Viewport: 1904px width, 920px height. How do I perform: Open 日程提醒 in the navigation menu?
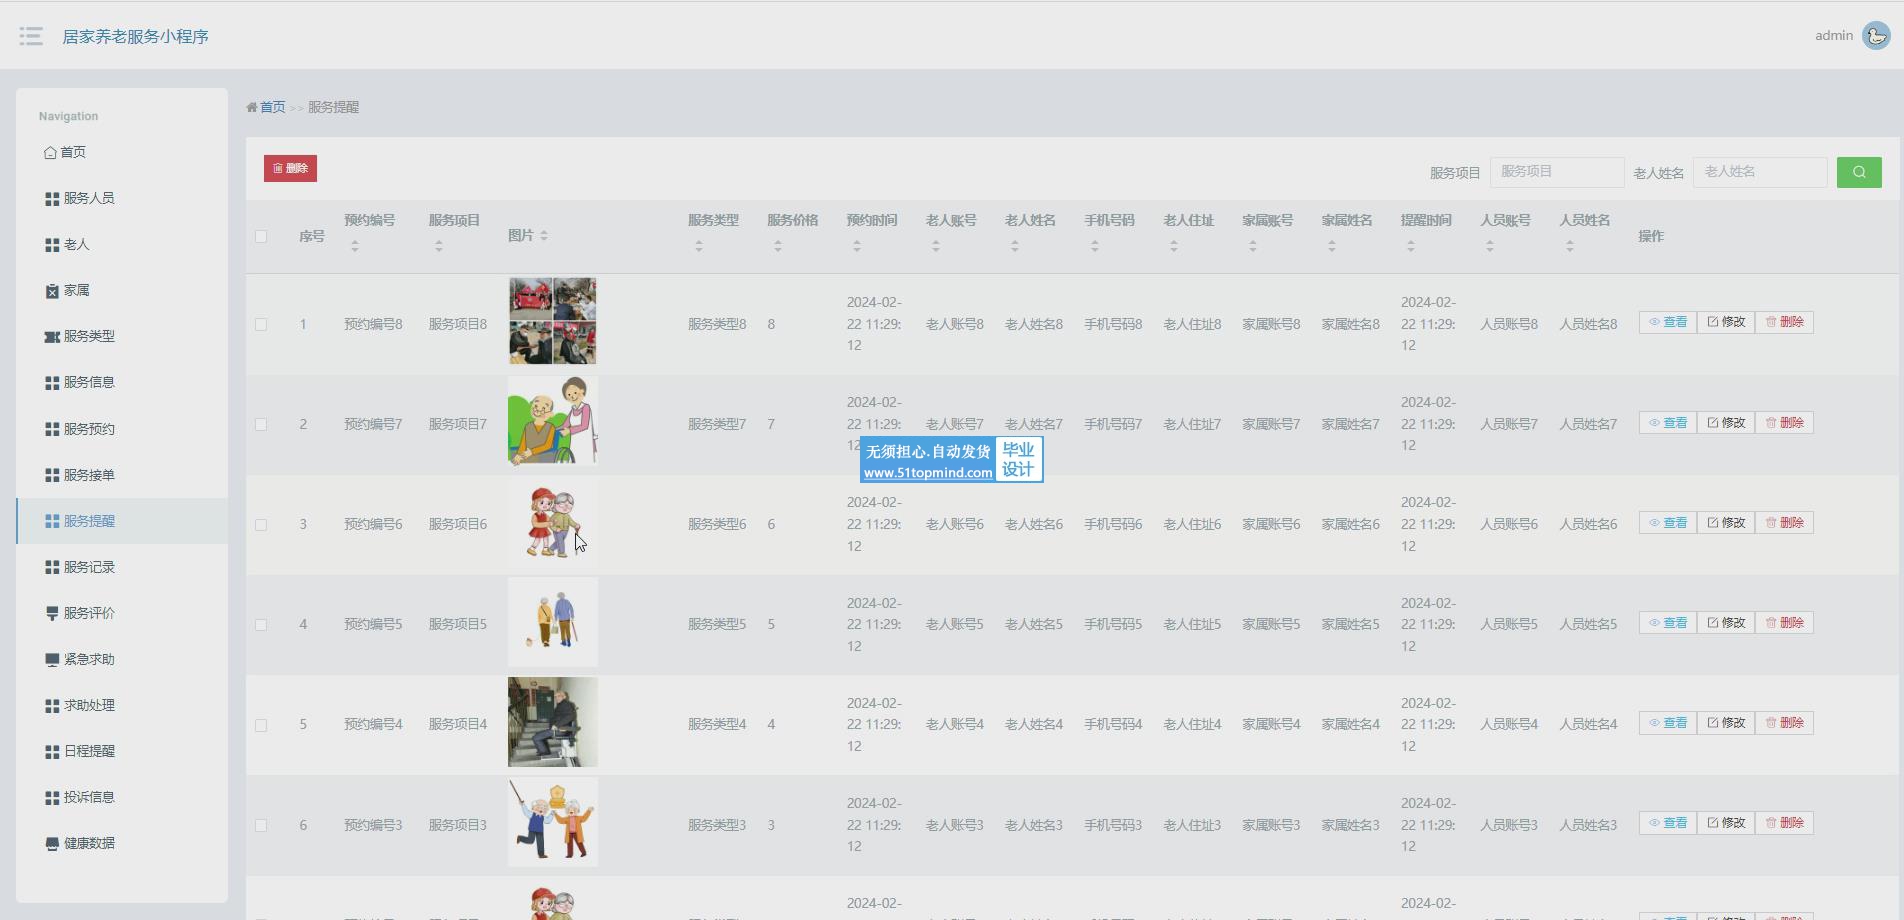click(122, 751)
